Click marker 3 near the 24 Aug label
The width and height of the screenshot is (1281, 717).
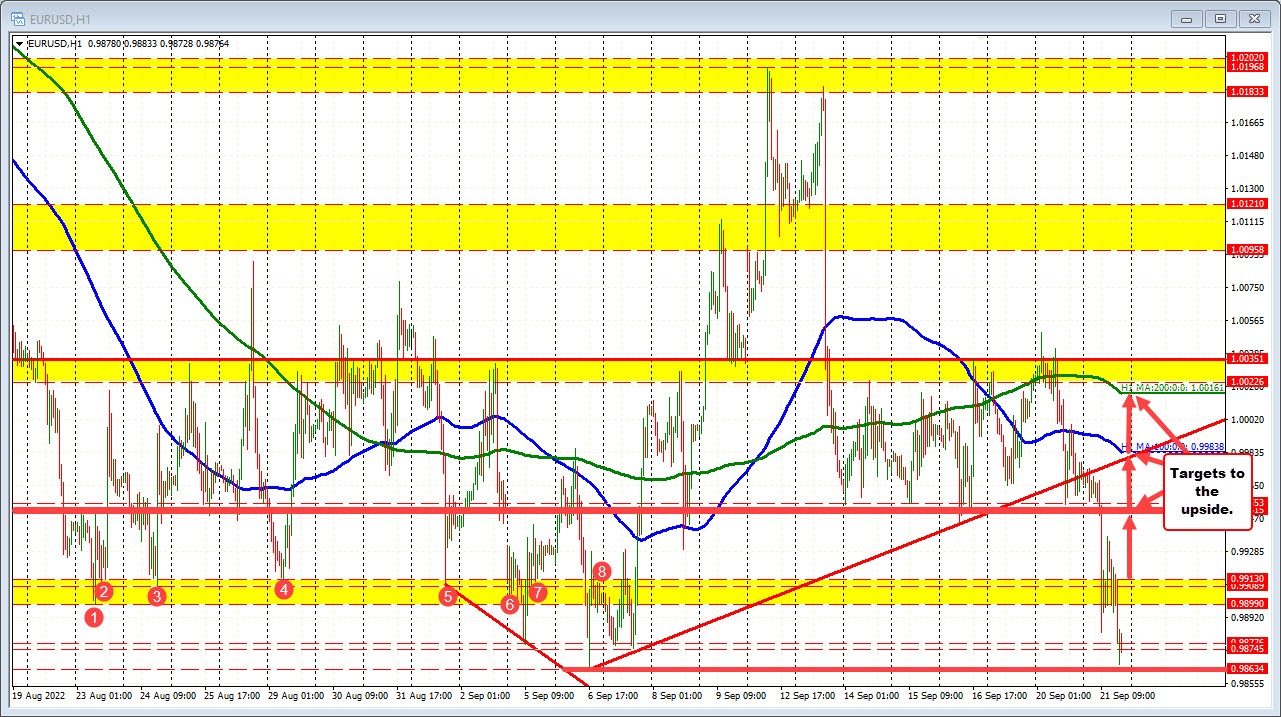coord(155,596)
